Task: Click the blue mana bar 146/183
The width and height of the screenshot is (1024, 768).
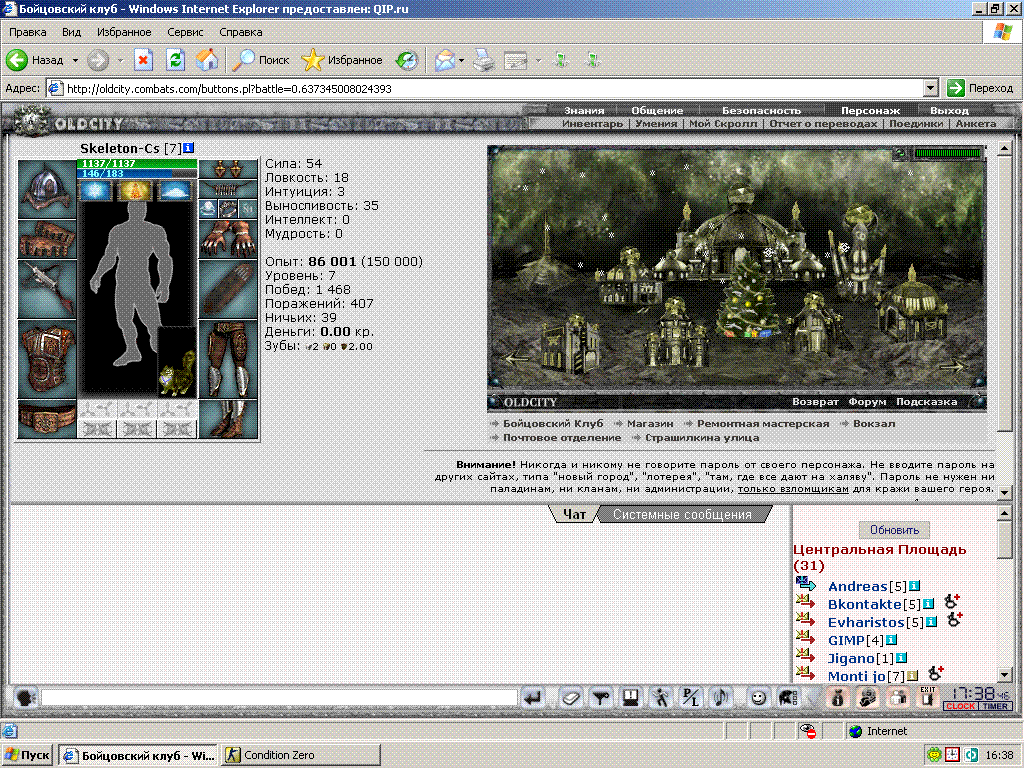Action: click(x=137, y=174)
